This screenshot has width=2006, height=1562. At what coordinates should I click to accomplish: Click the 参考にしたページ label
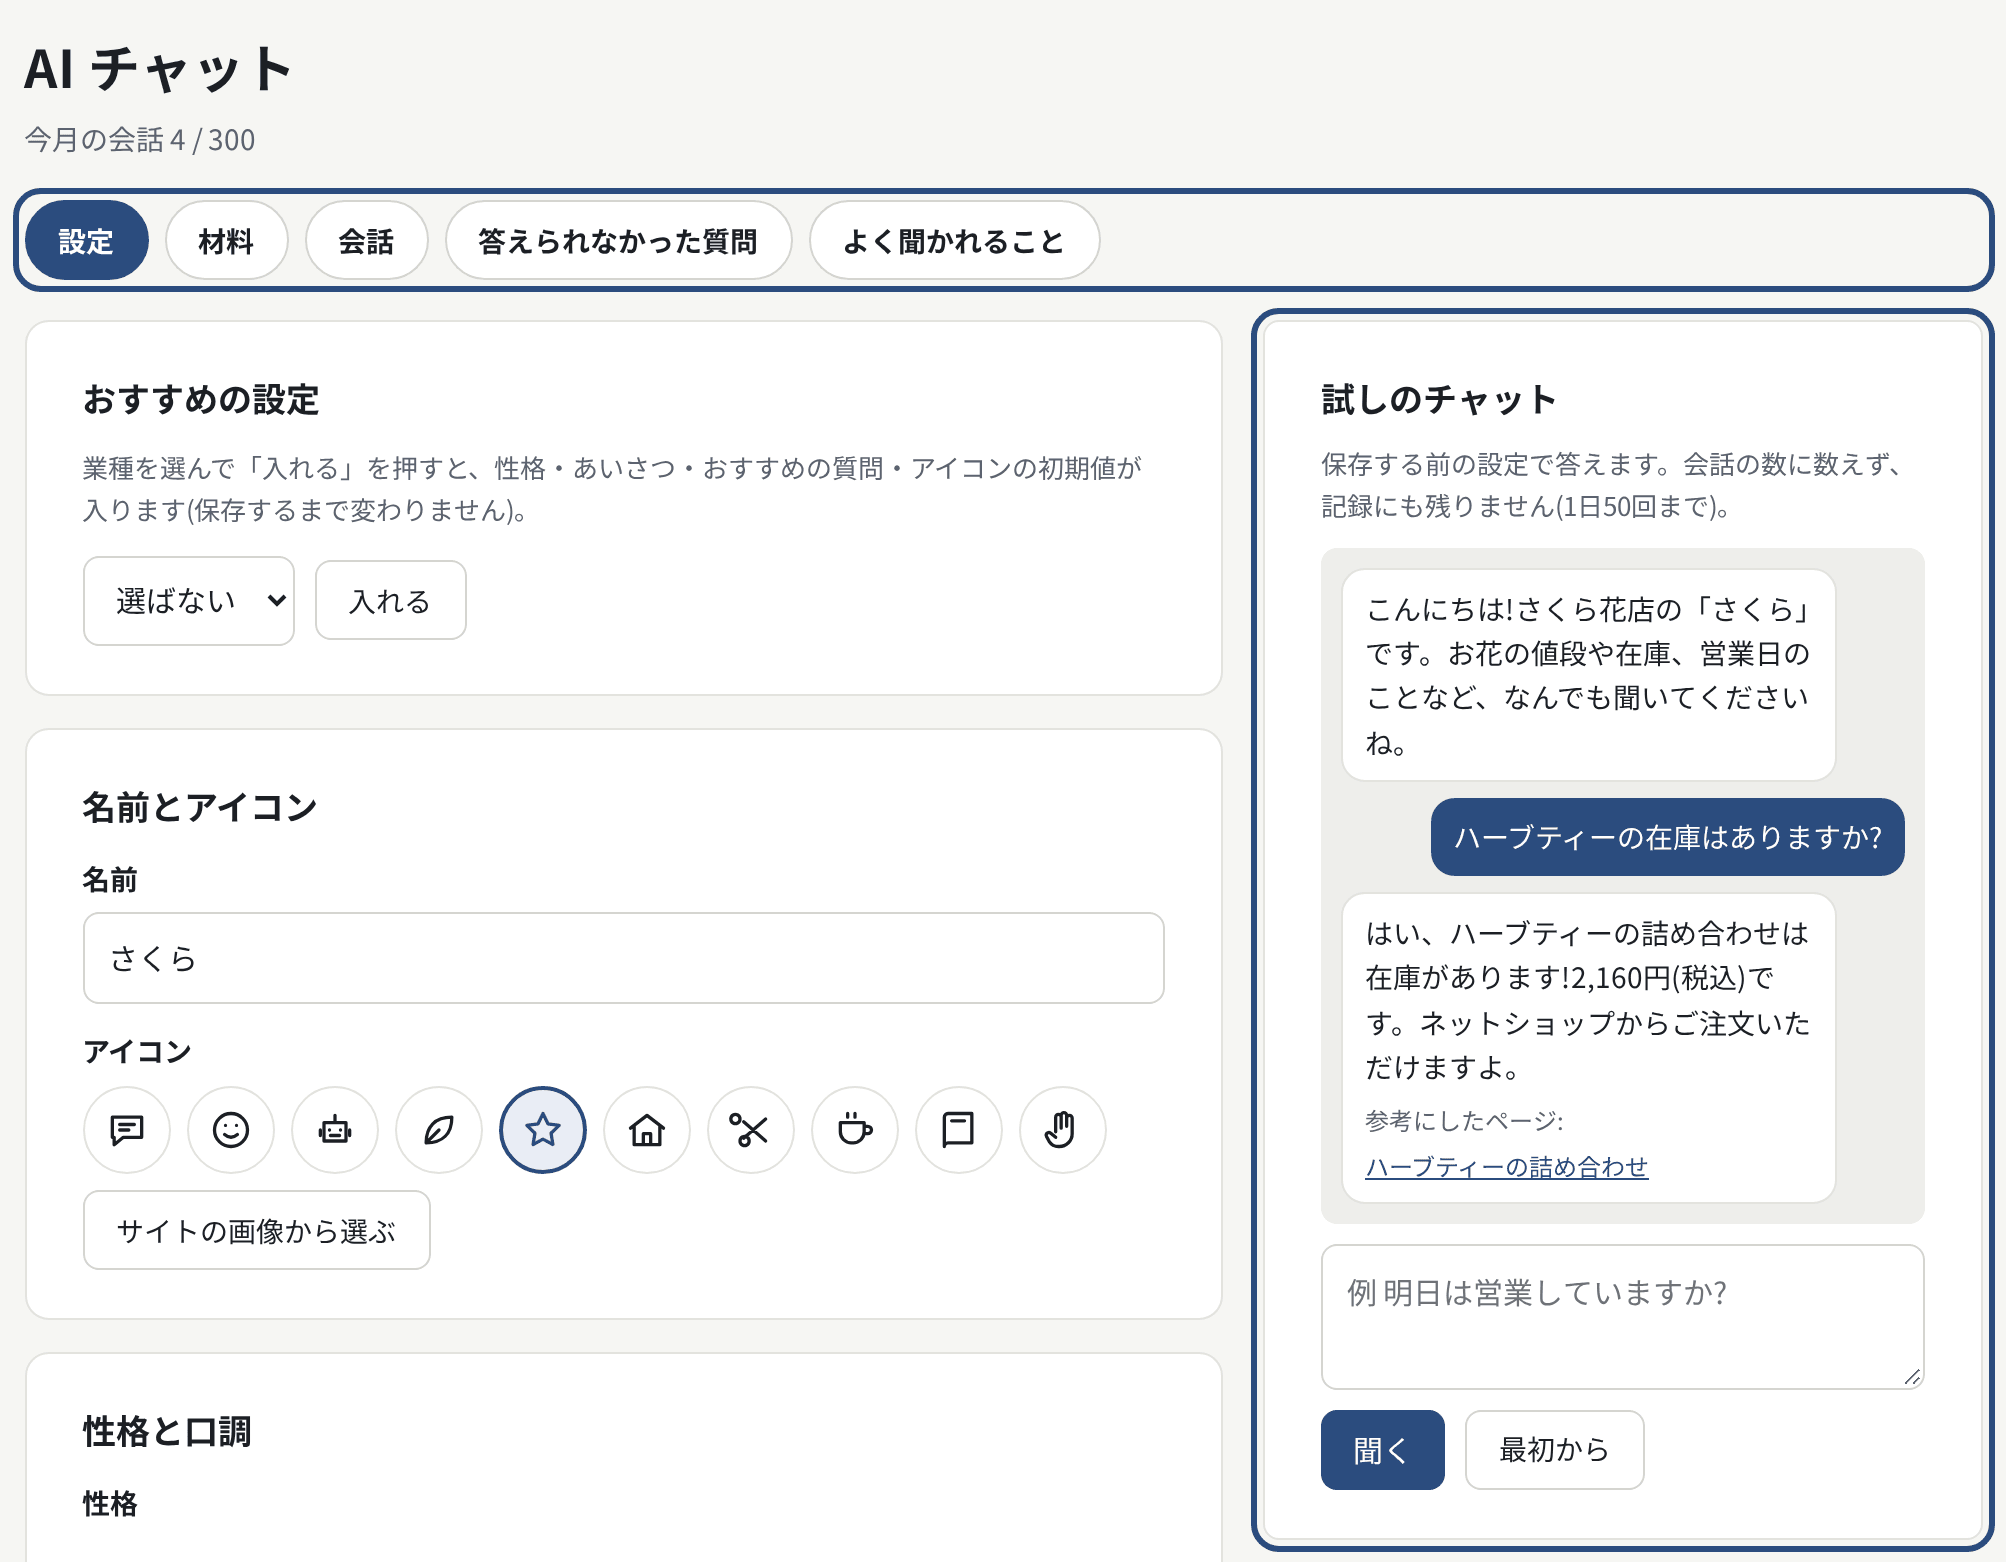point(1464,1121)
